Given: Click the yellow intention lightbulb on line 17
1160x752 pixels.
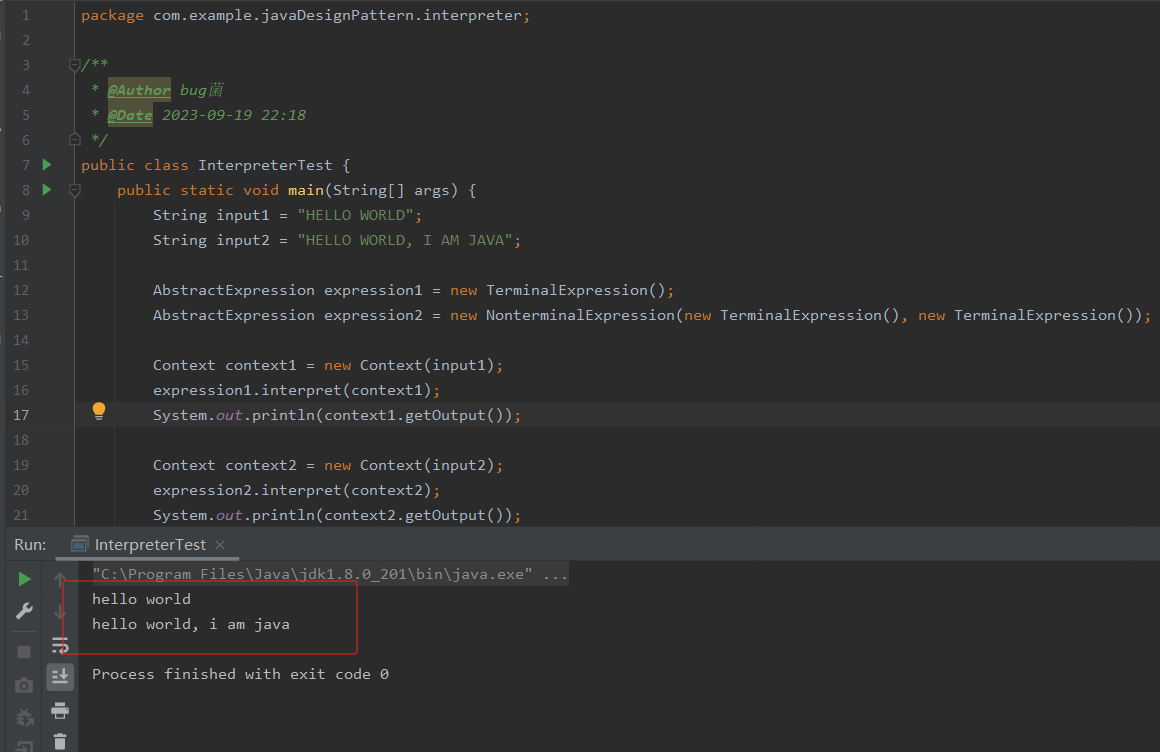Looking at the screenshot, I should (x=98, y=412).
